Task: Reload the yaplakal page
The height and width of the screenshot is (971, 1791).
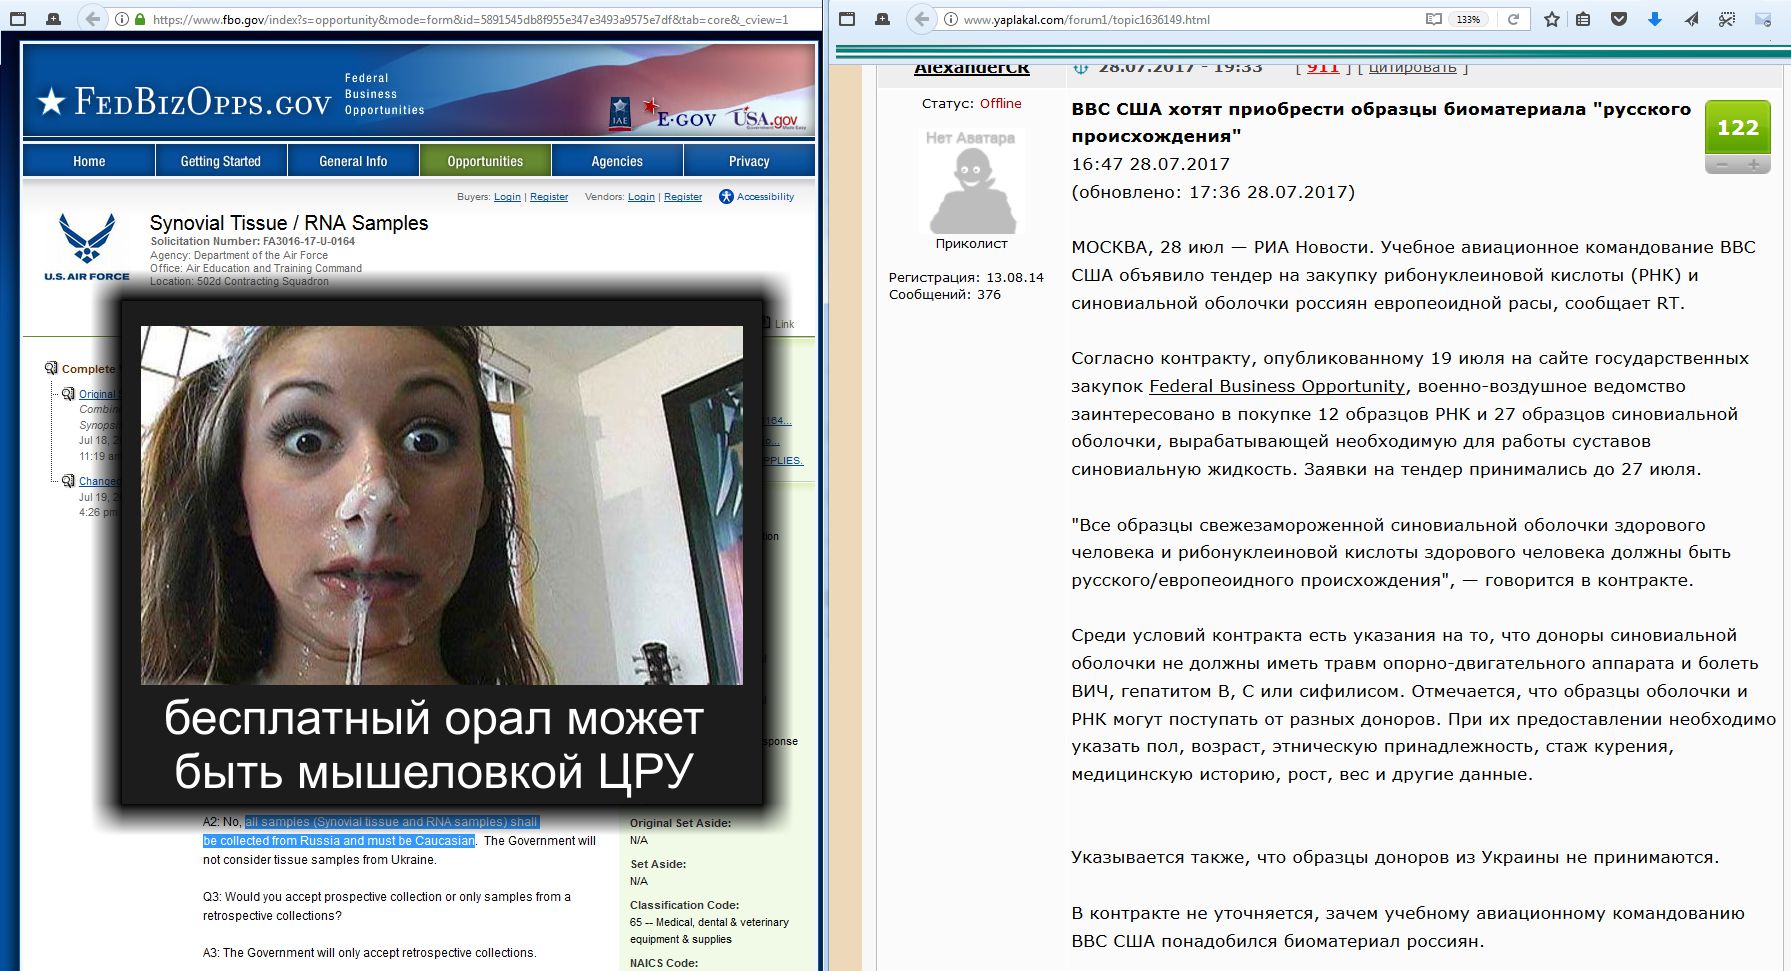Action: (x=1513, y=19)
